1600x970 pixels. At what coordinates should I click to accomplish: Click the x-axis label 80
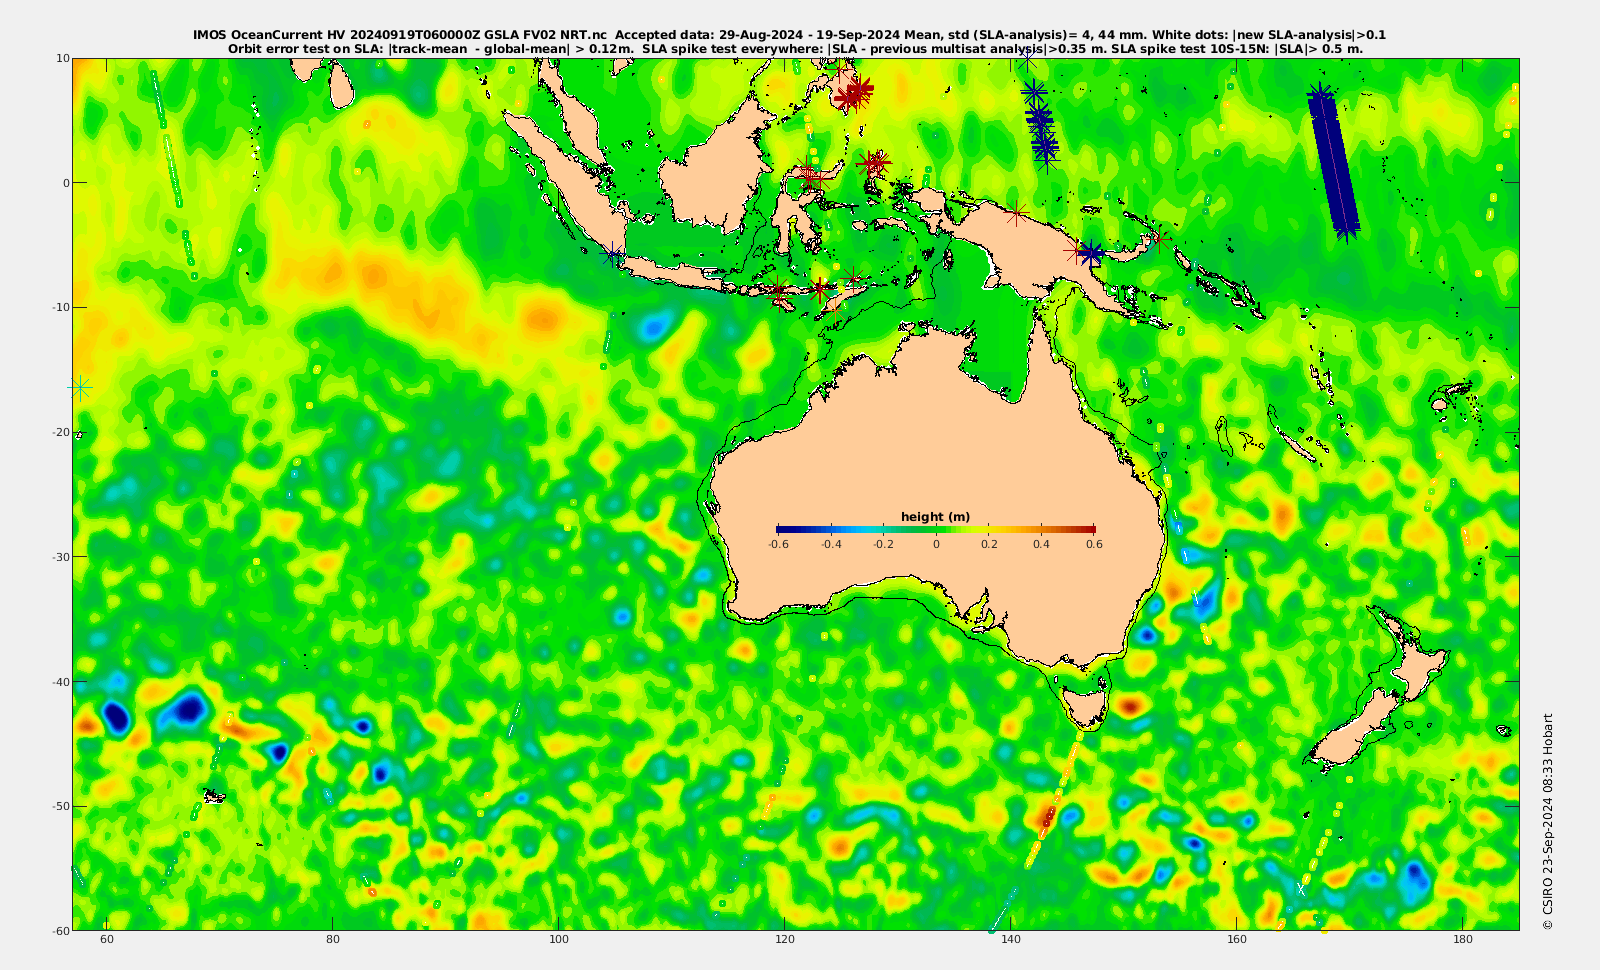click(x=333, y=940)
